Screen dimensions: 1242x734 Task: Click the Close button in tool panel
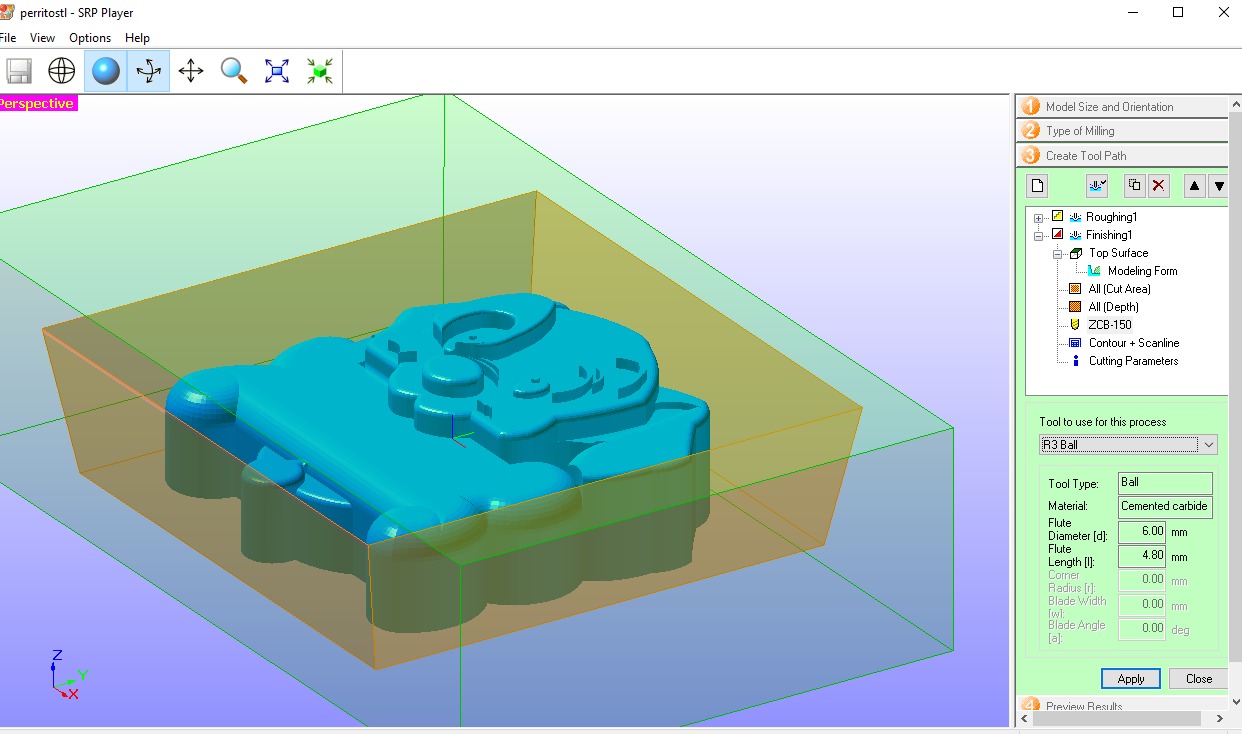pos(1199,678)
